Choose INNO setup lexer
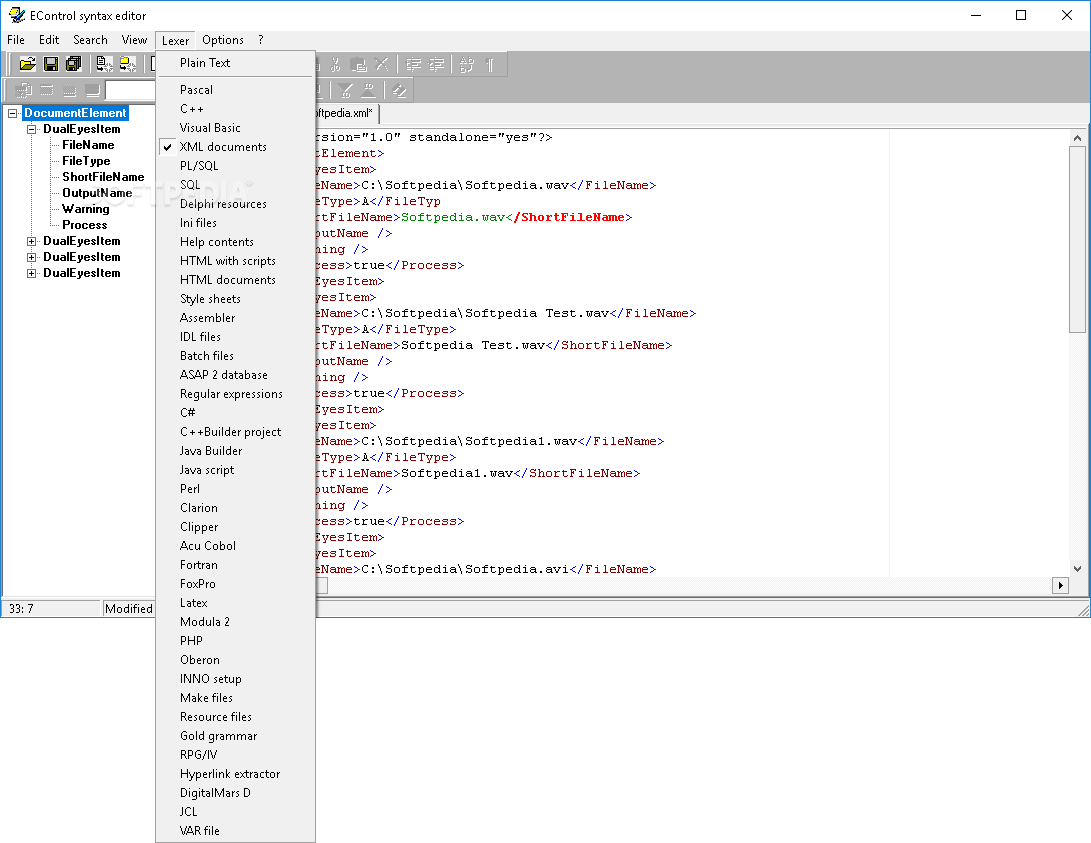 235,679
